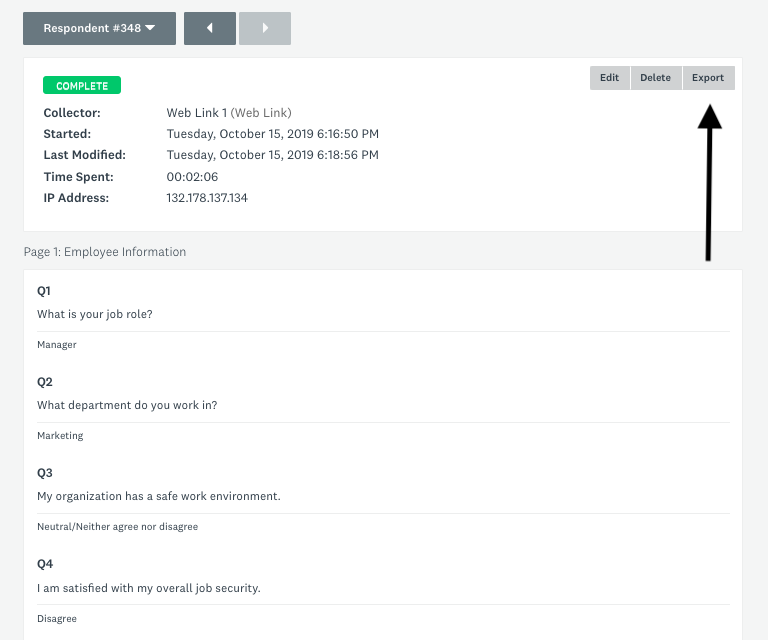
Task: Go to next respondent arrow
Action: point(265,28)
